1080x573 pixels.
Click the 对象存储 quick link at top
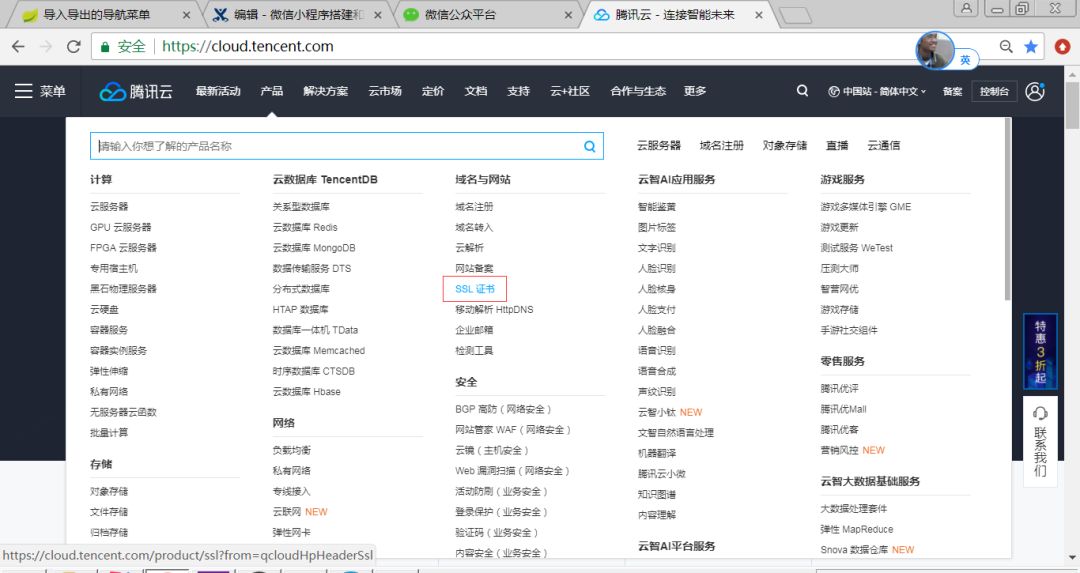tap(785, 145)
